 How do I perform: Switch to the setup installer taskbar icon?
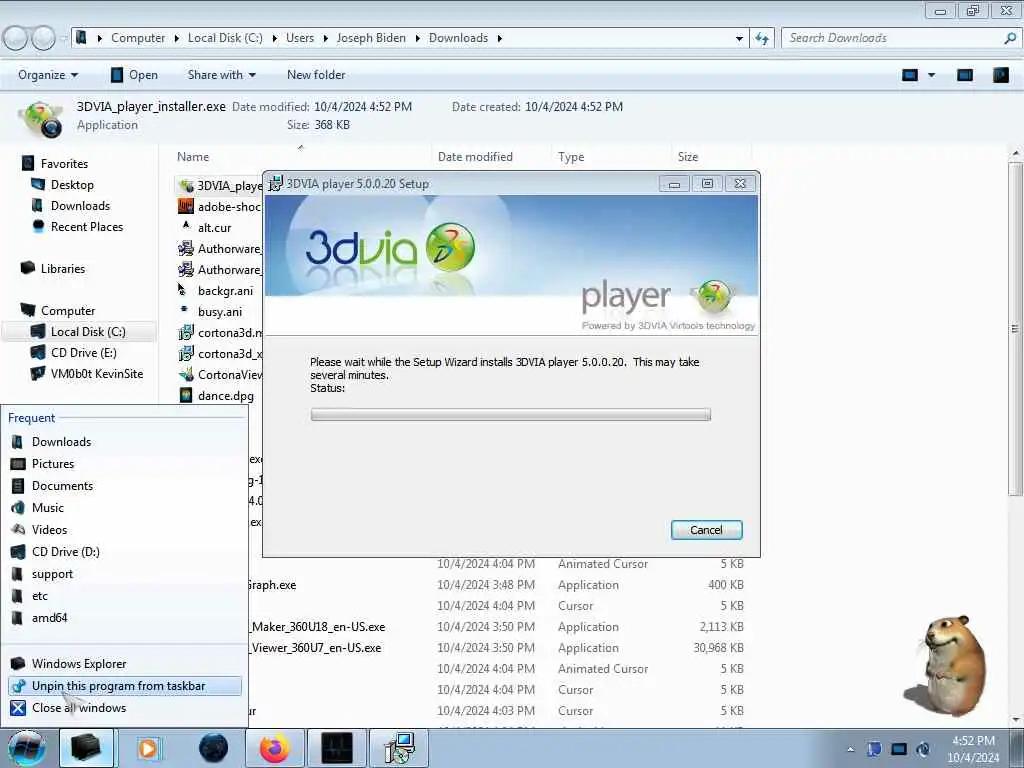399,748
